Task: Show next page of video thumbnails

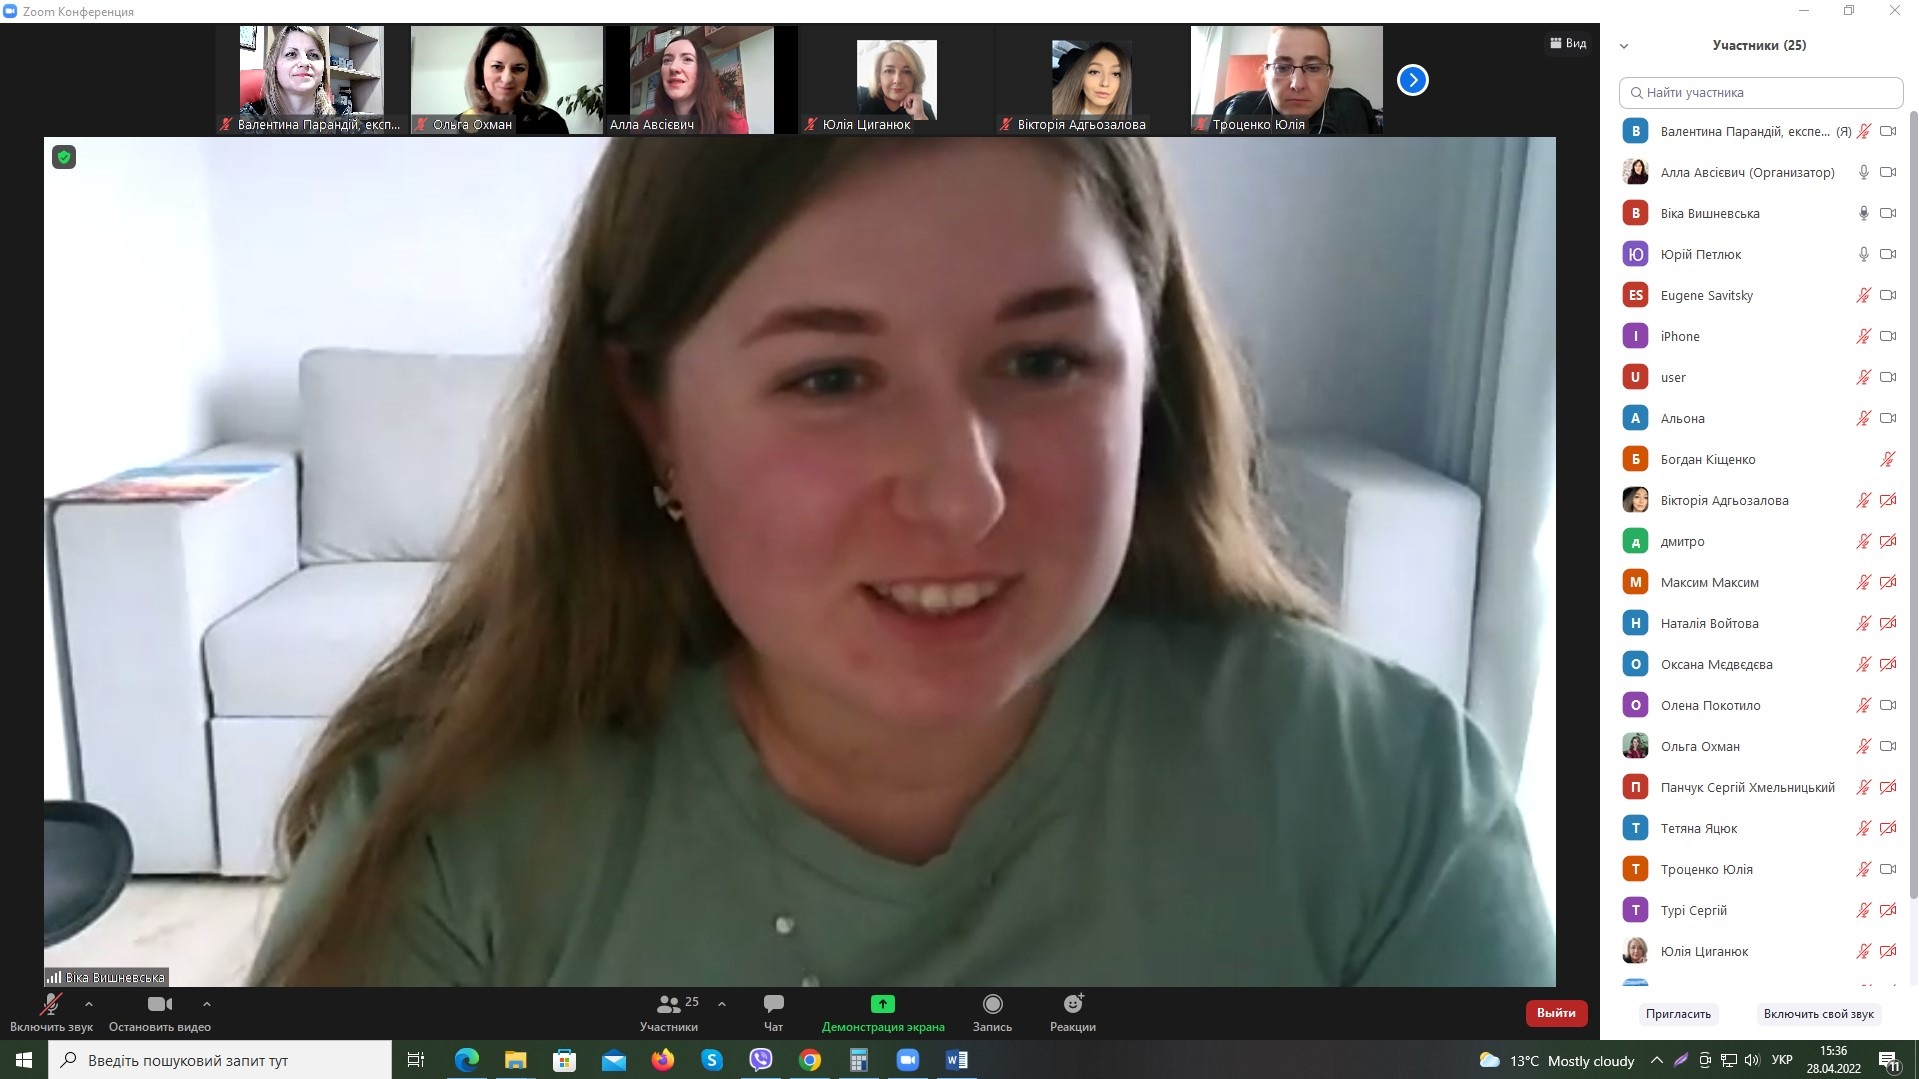Action: pos(1412,80)
